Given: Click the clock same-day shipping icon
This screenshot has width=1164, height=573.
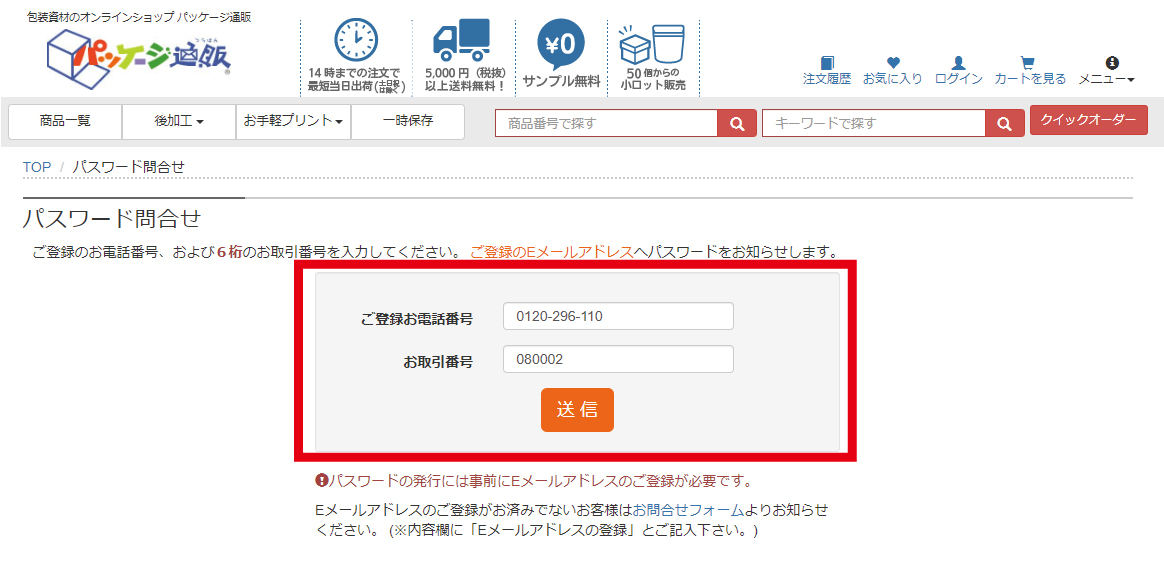Looking at the screenshot, I should 354,42.
